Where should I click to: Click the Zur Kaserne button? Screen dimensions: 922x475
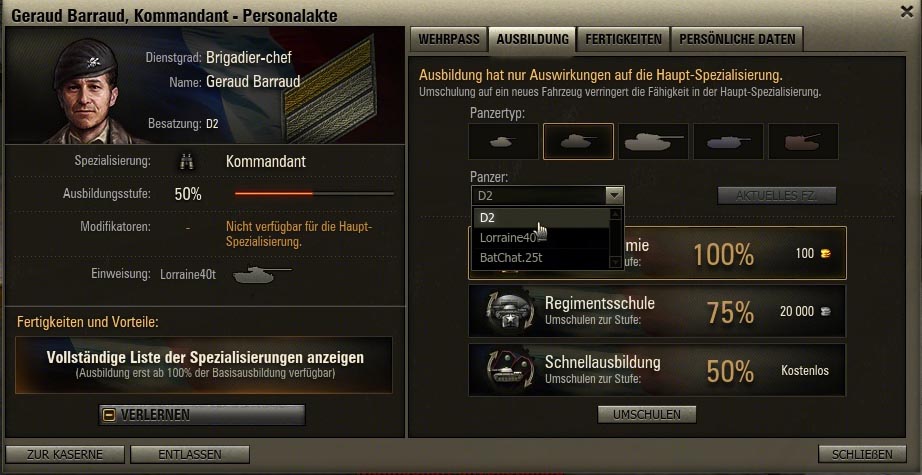(65, 454)
